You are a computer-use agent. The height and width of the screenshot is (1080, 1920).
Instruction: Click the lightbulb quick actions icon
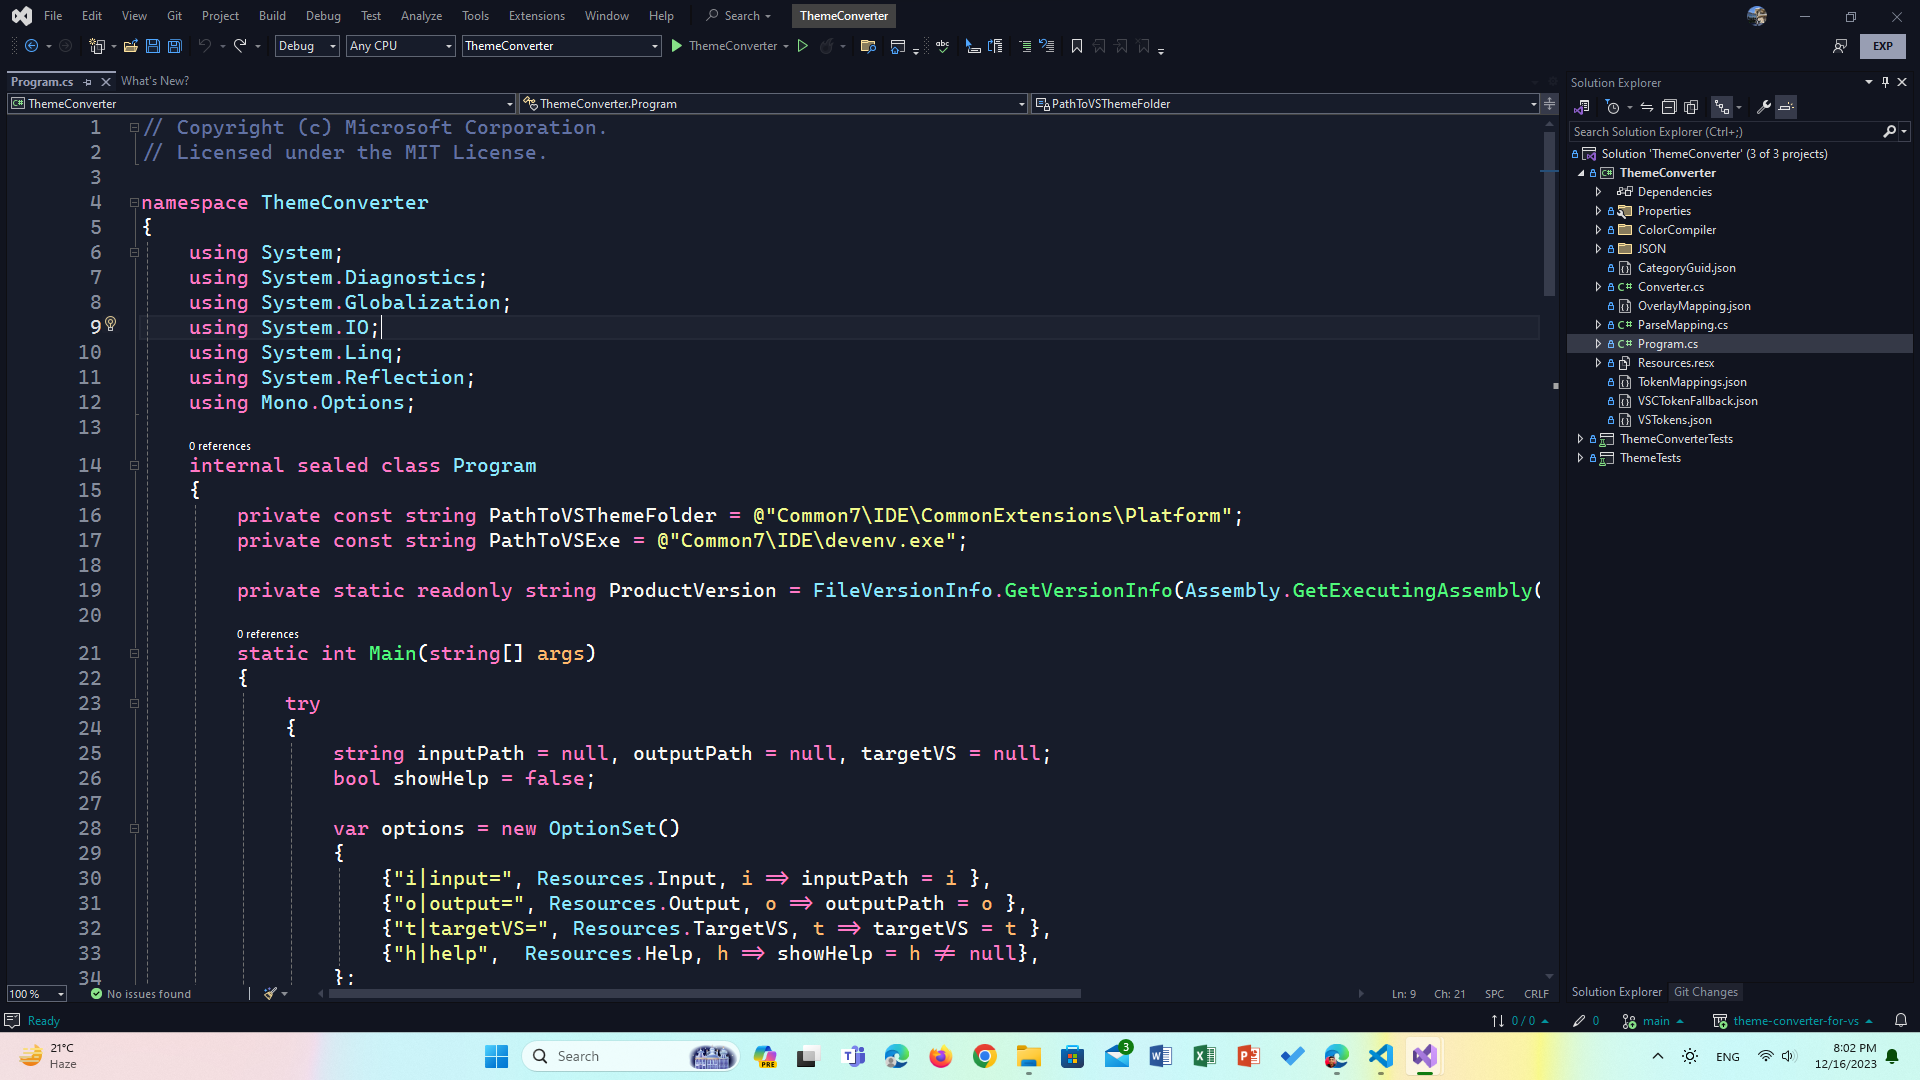(111, 324)
